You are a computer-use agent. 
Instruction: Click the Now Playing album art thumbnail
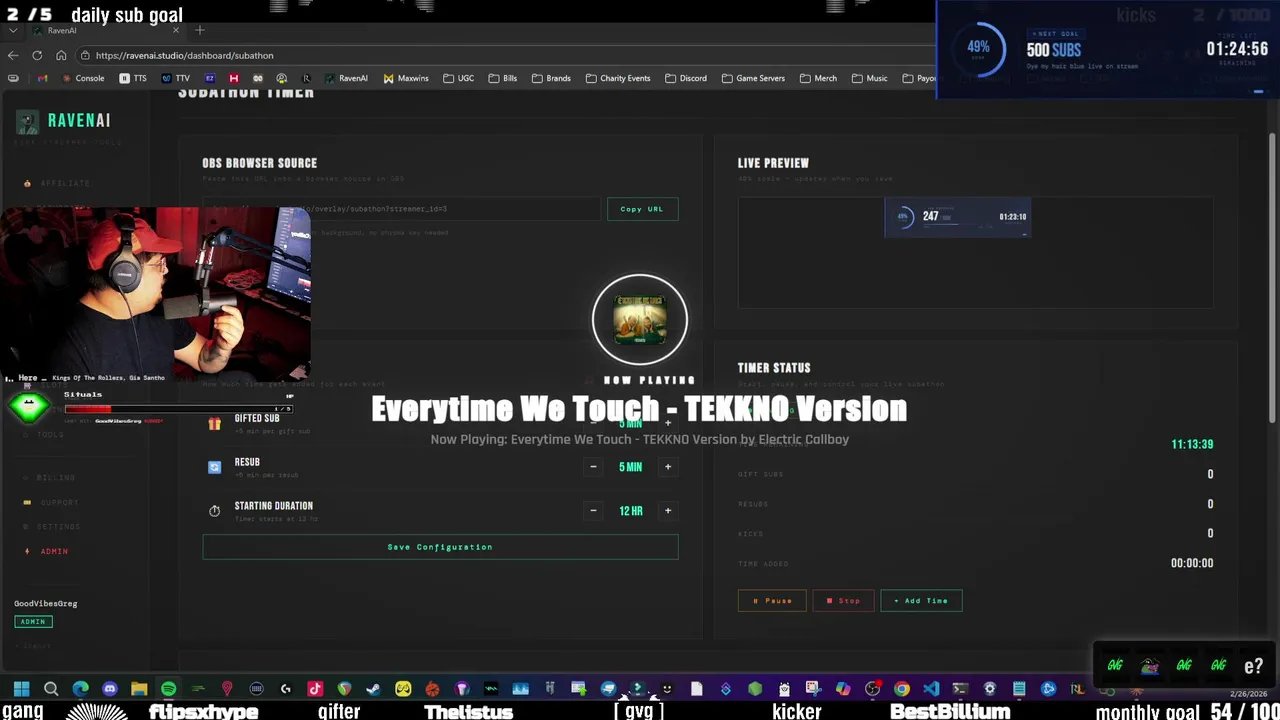point(640,320)
